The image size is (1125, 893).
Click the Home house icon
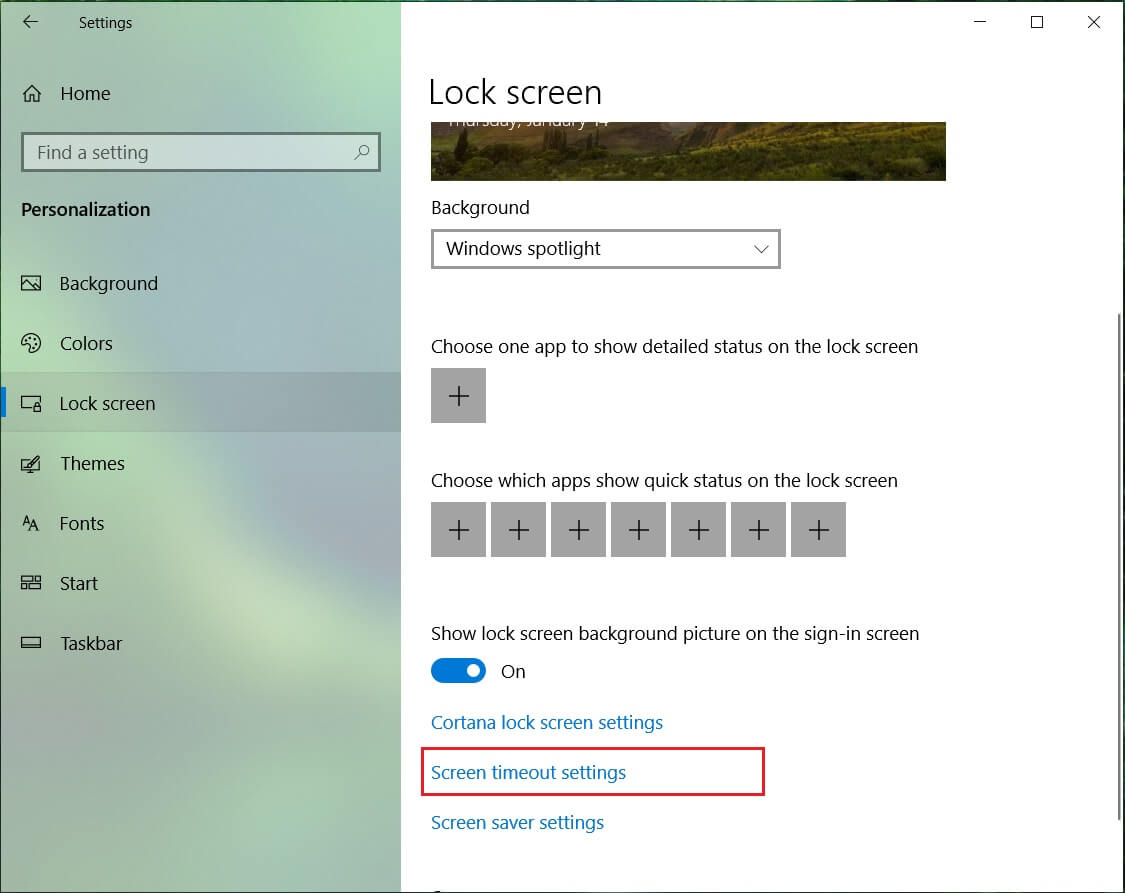(x=32, y=93)
